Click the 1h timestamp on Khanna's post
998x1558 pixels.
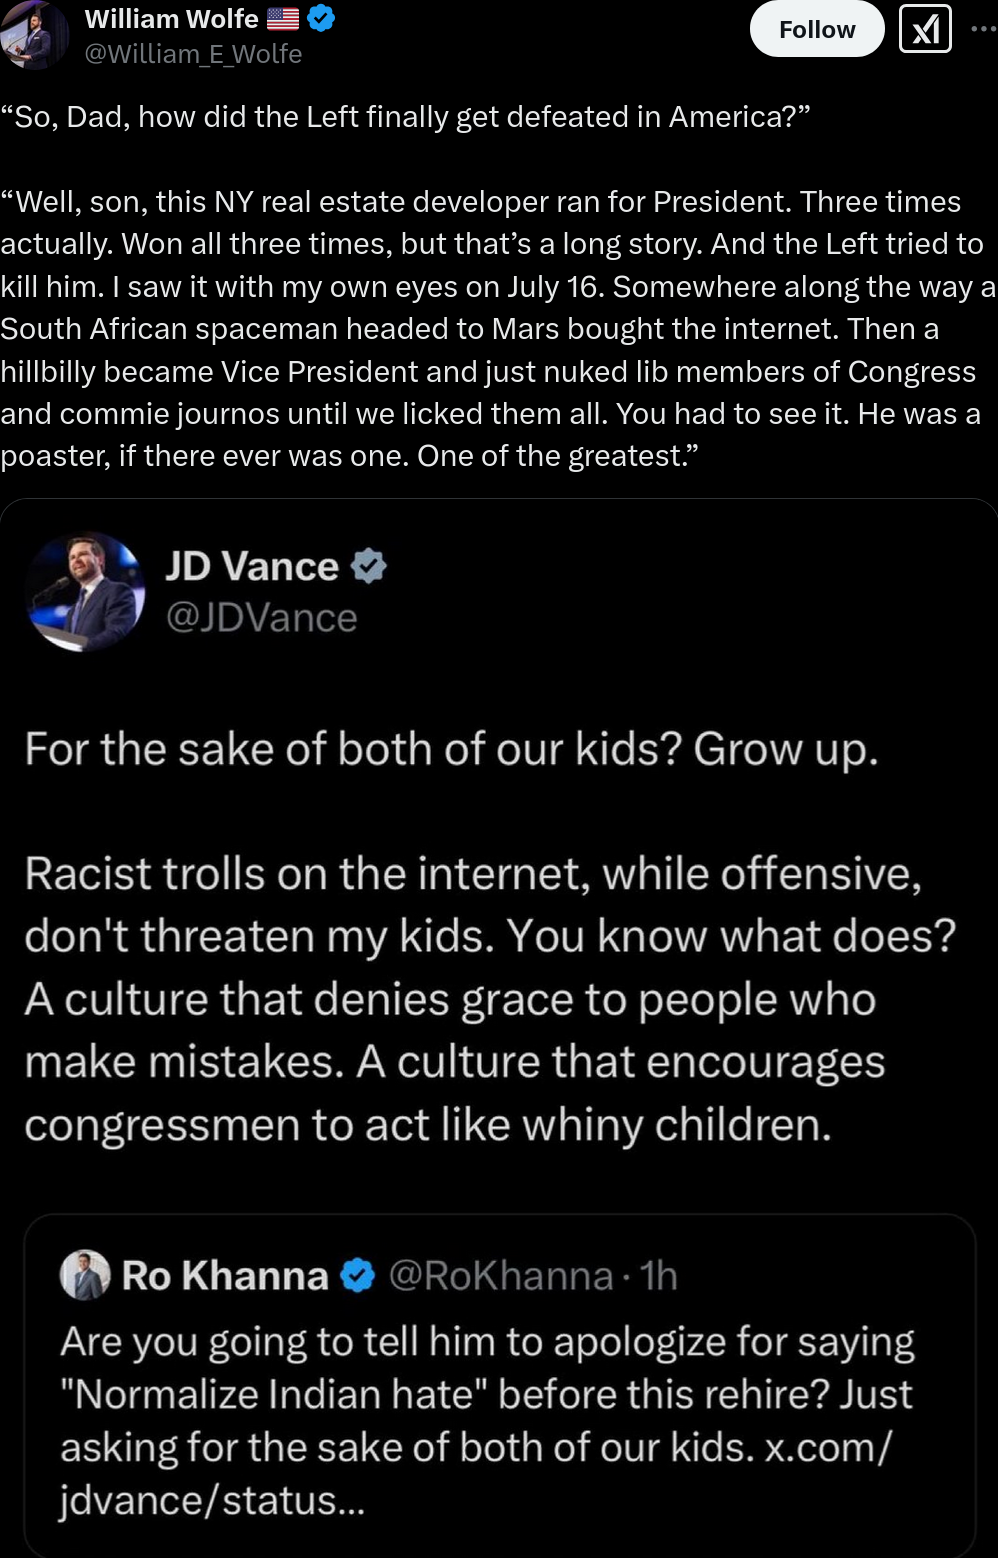tap(659, 1276)
